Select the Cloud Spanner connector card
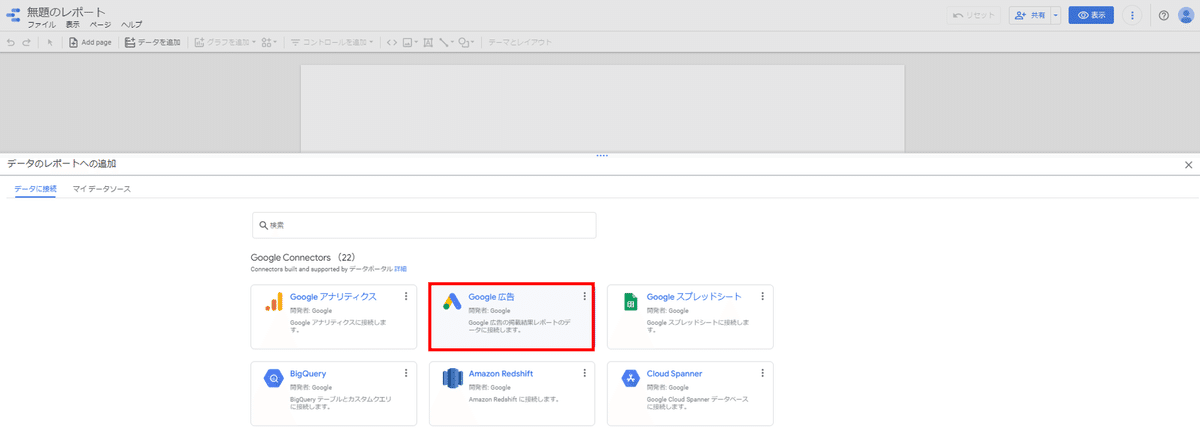Viewport: 1200px width, 433px height. [690, 393]
